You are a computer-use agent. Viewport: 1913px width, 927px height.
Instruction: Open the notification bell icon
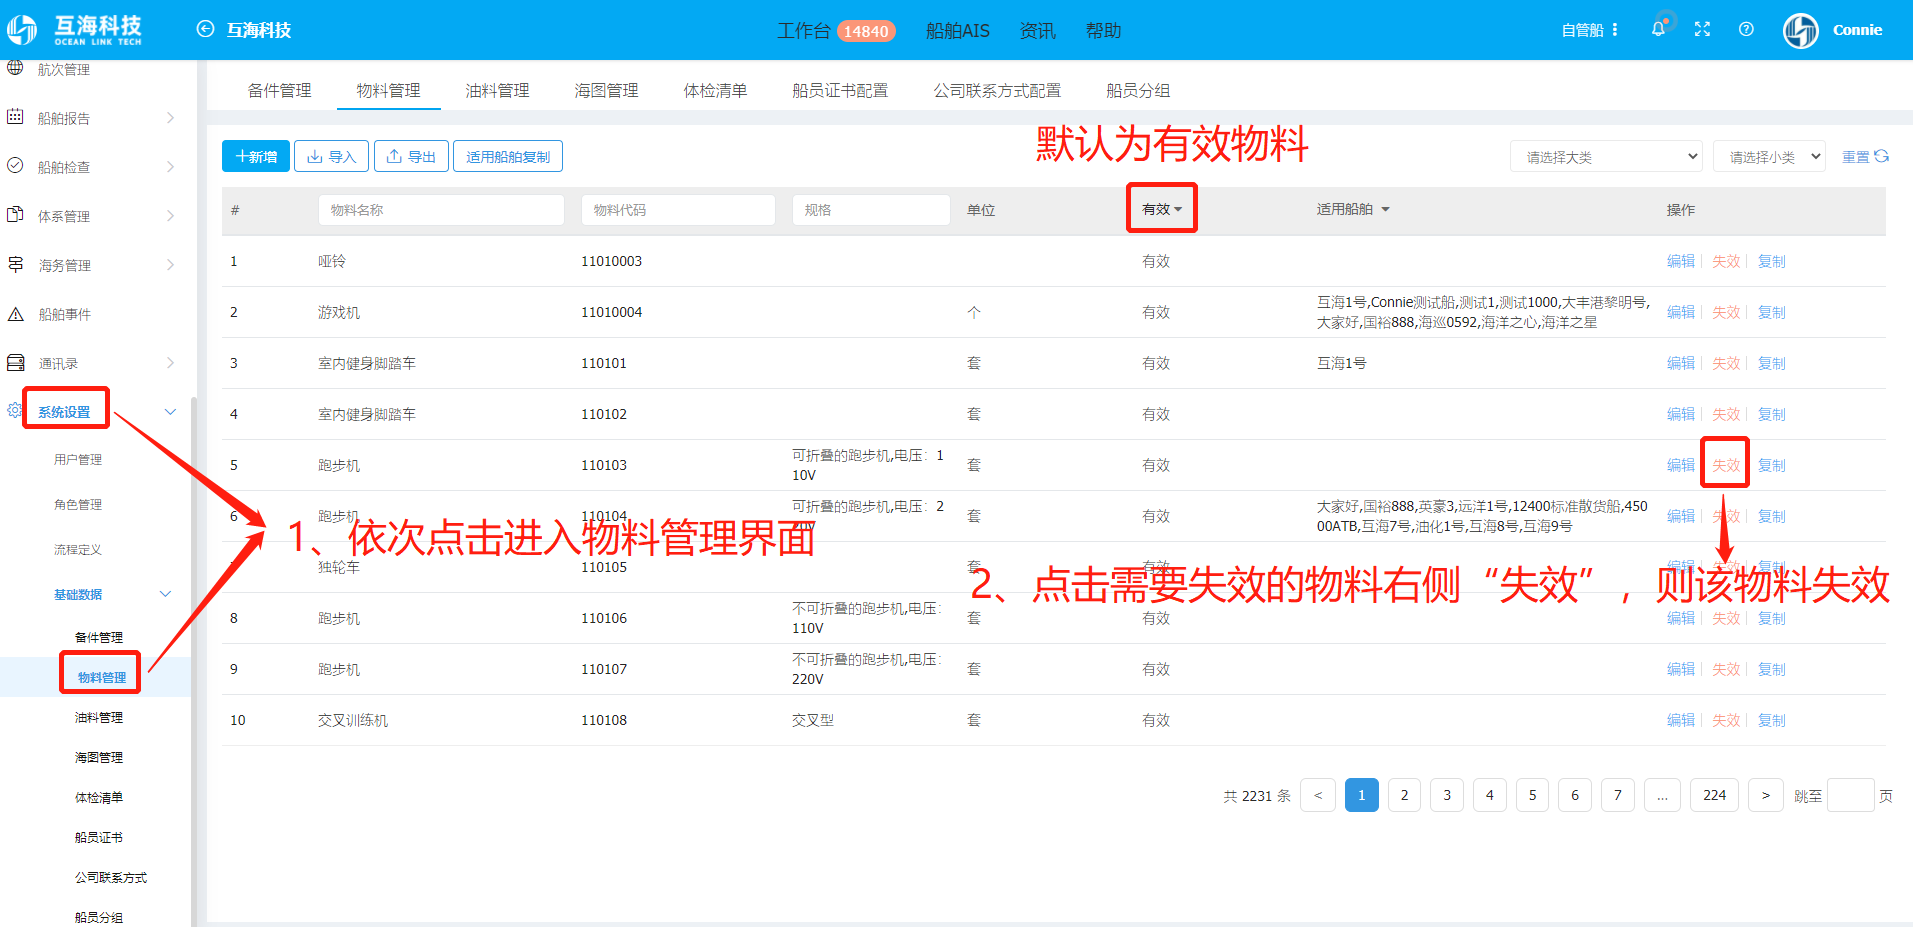coord(1658,29)
